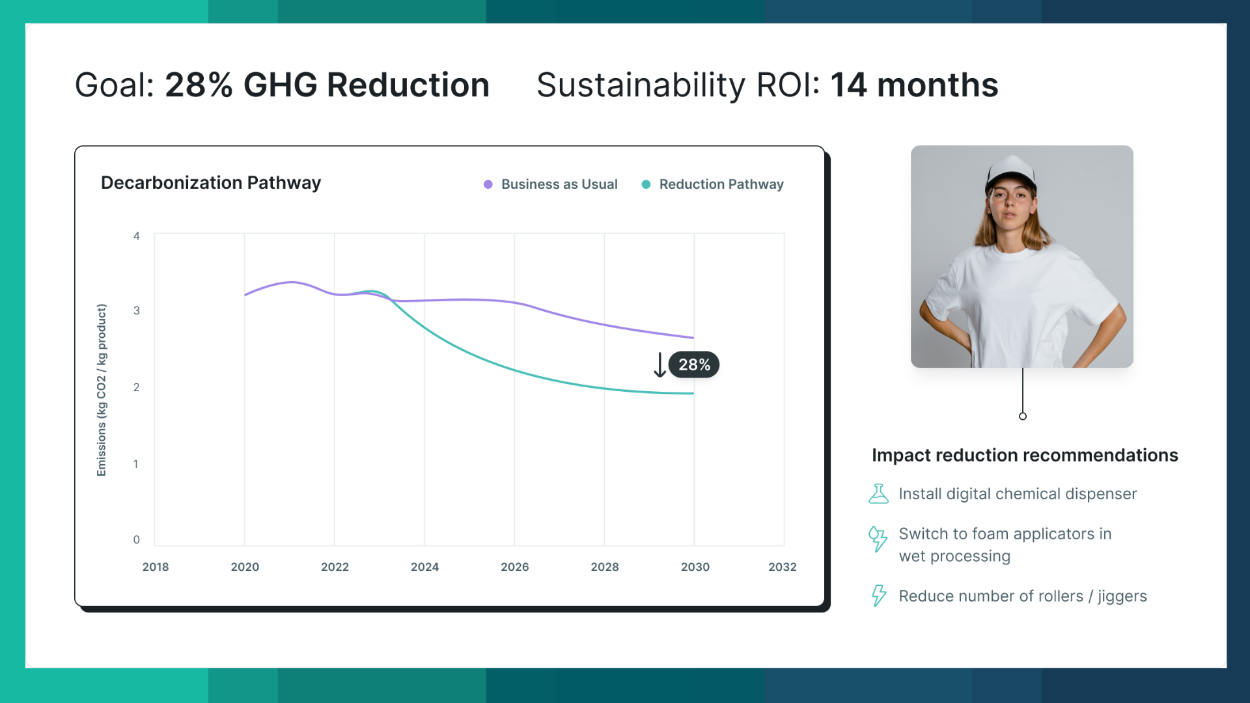Viewport: 1250px width, 703px height.
Task: Click the 2030 label on the x-axis
Action: (x=695, y=567)
